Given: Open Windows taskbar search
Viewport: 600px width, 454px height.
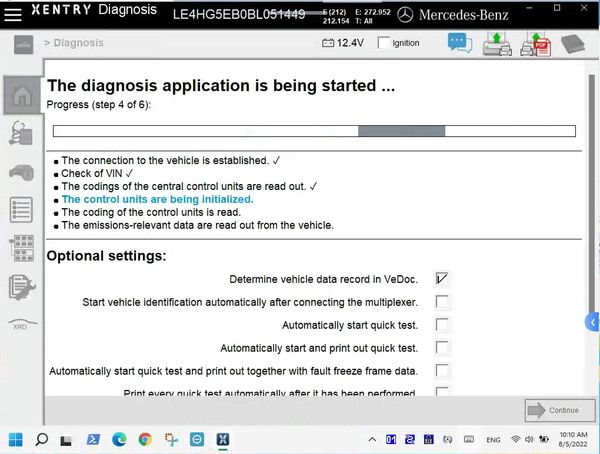Looking at the screenshot, I should click(41, 439).
